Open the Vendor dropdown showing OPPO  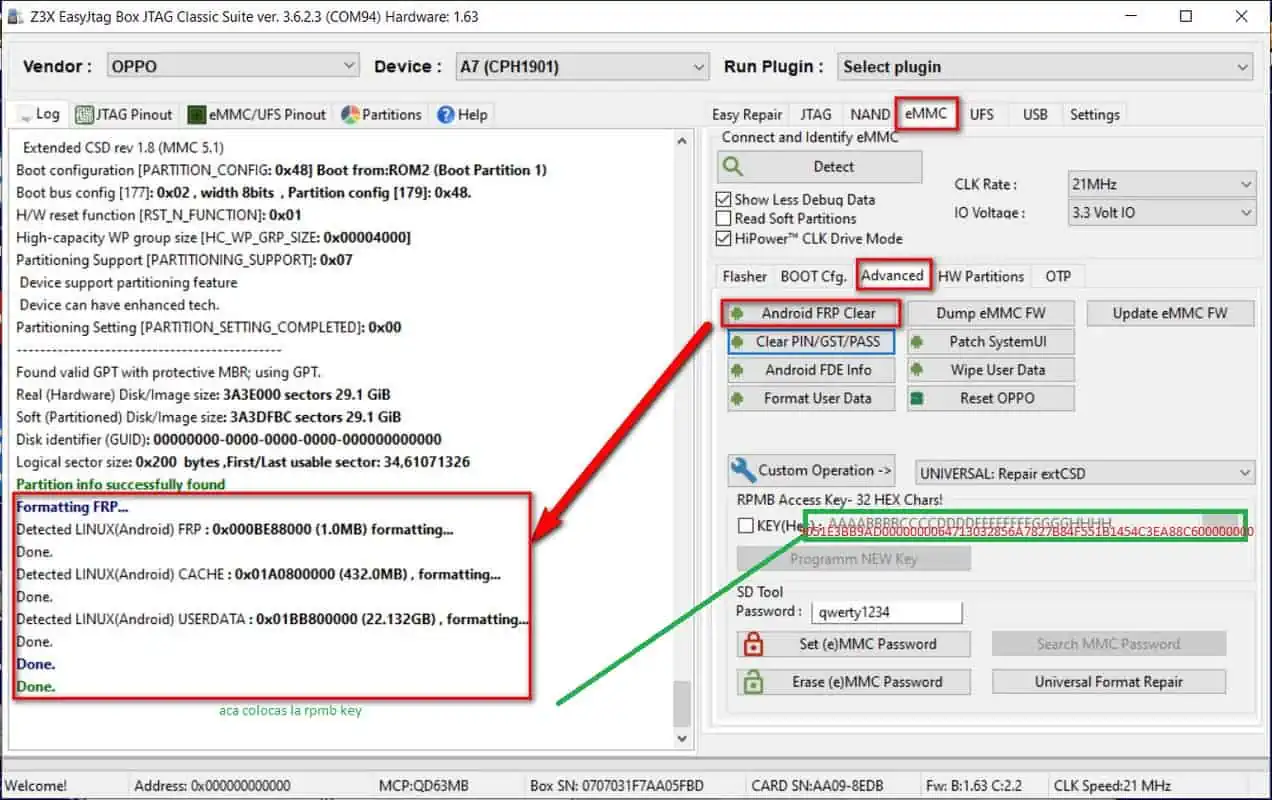pyautogui.click(x=232, y=66)
